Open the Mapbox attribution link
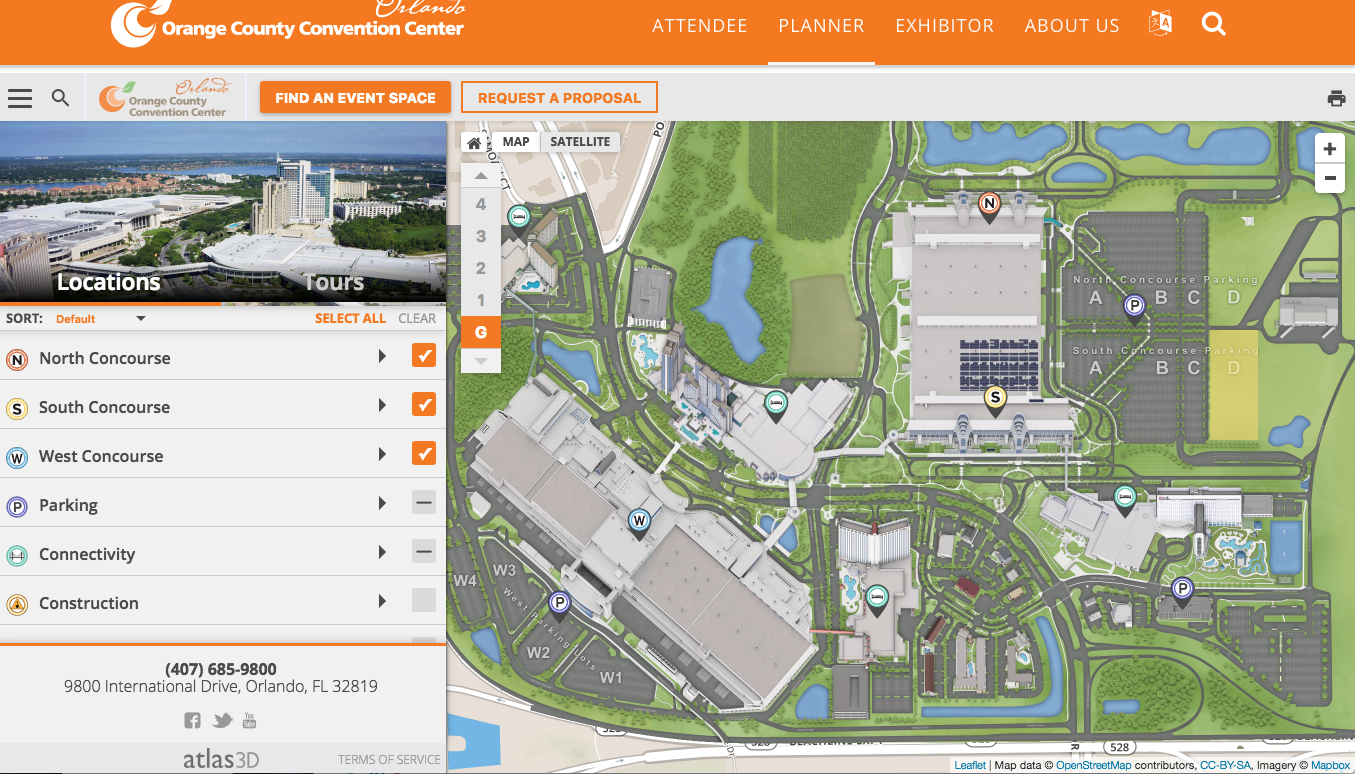 point(1330,765)
